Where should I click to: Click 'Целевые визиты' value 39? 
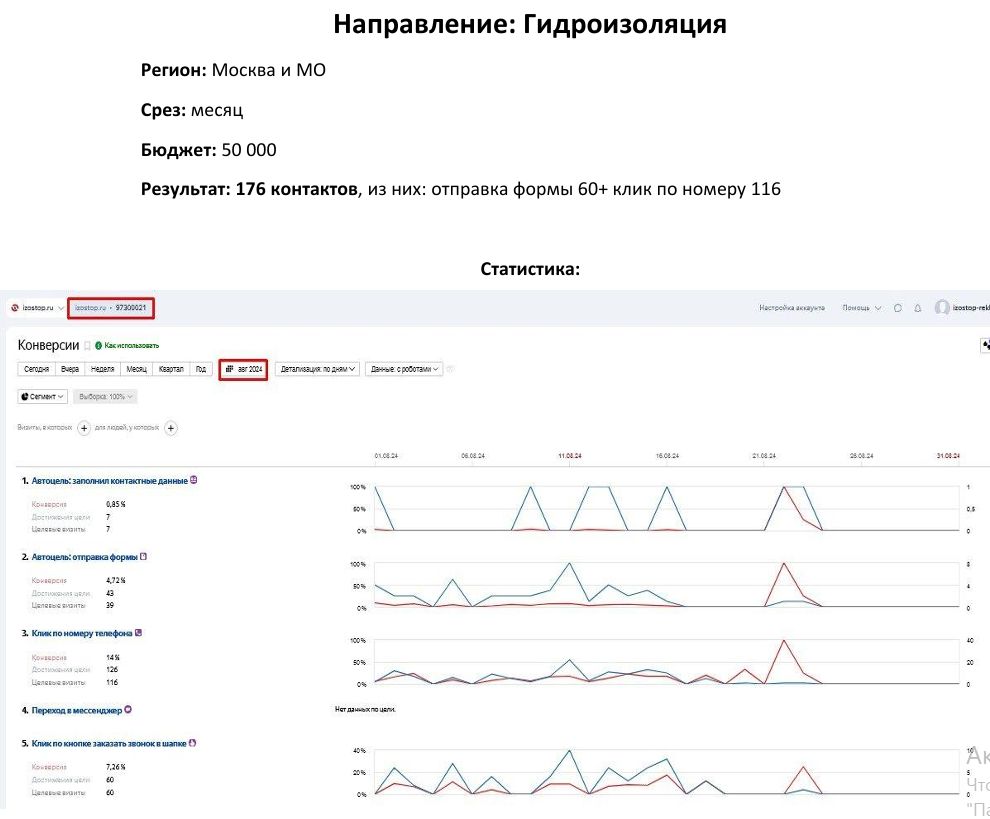coord(110,605)
